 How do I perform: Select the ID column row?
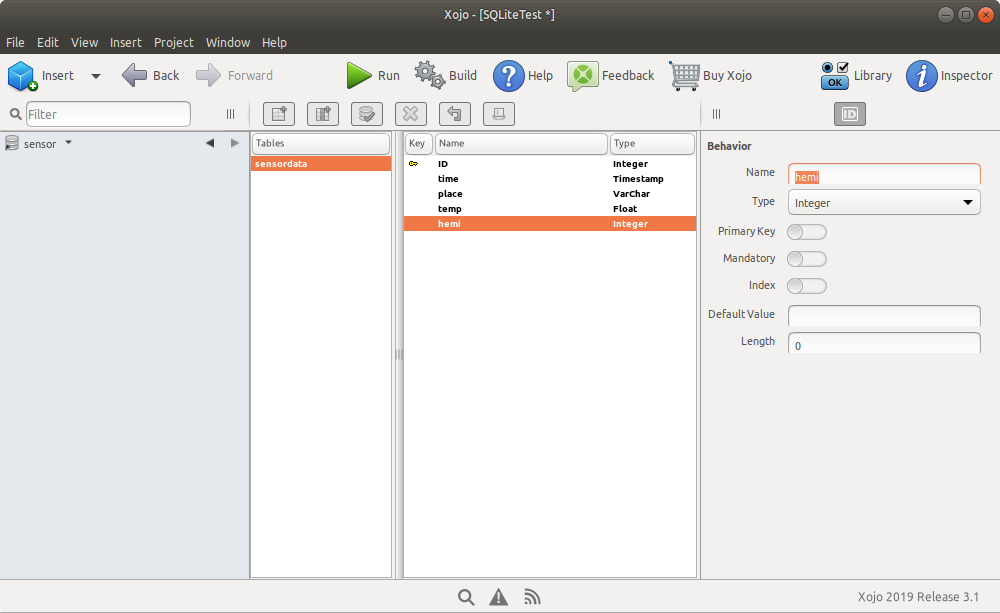click(550, 164)
